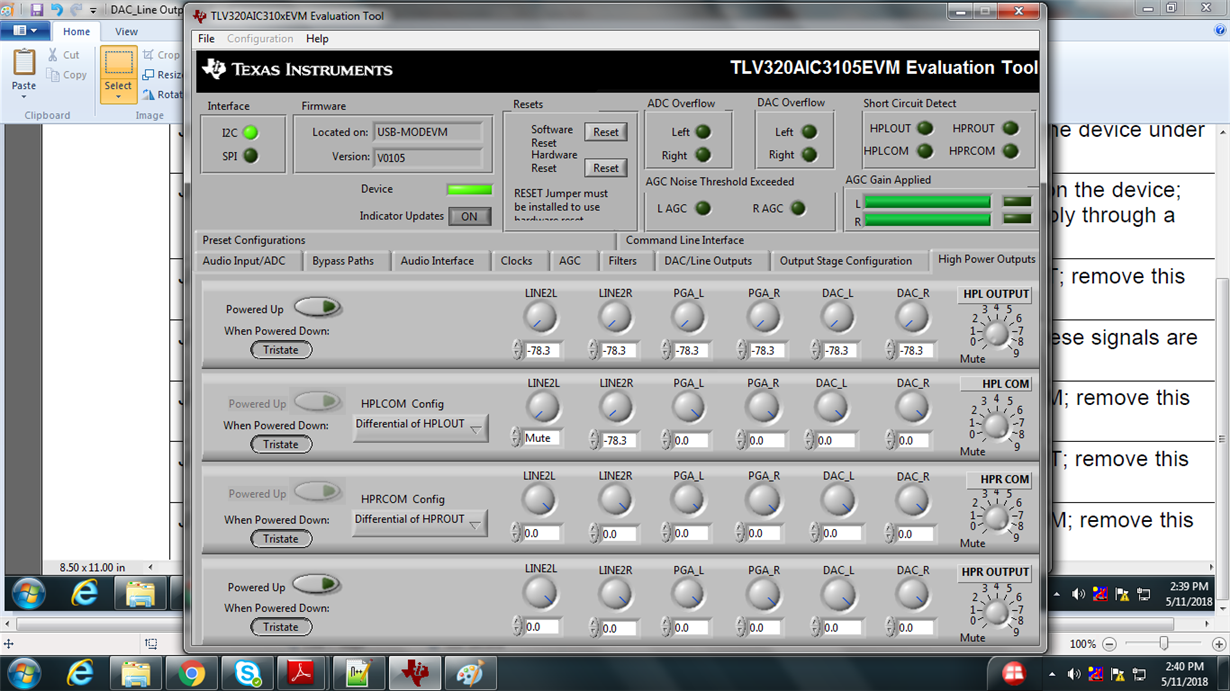The width and height of the screenshot is (1230, 691).
Task: Open Skype from the taskbar
Action: point(248,674)
